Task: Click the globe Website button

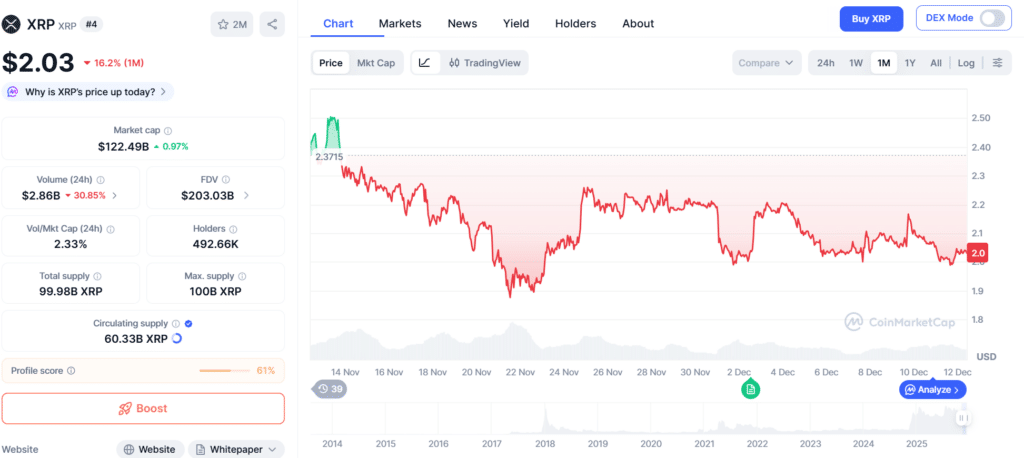Action: (150, 450)
